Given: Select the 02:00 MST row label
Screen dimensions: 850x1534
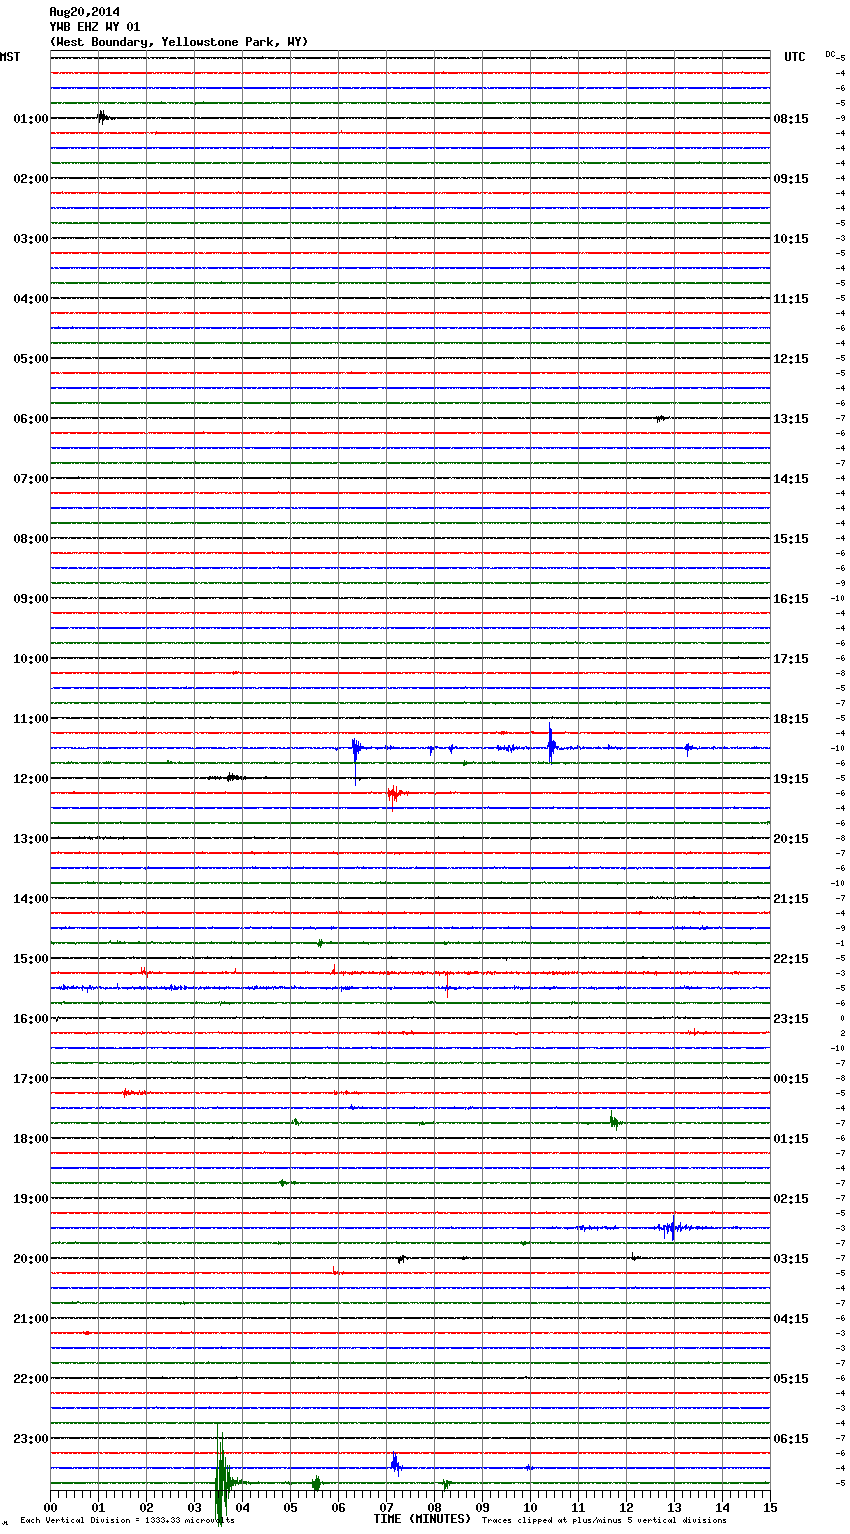Looking at the screenshot, I should 31,179.
